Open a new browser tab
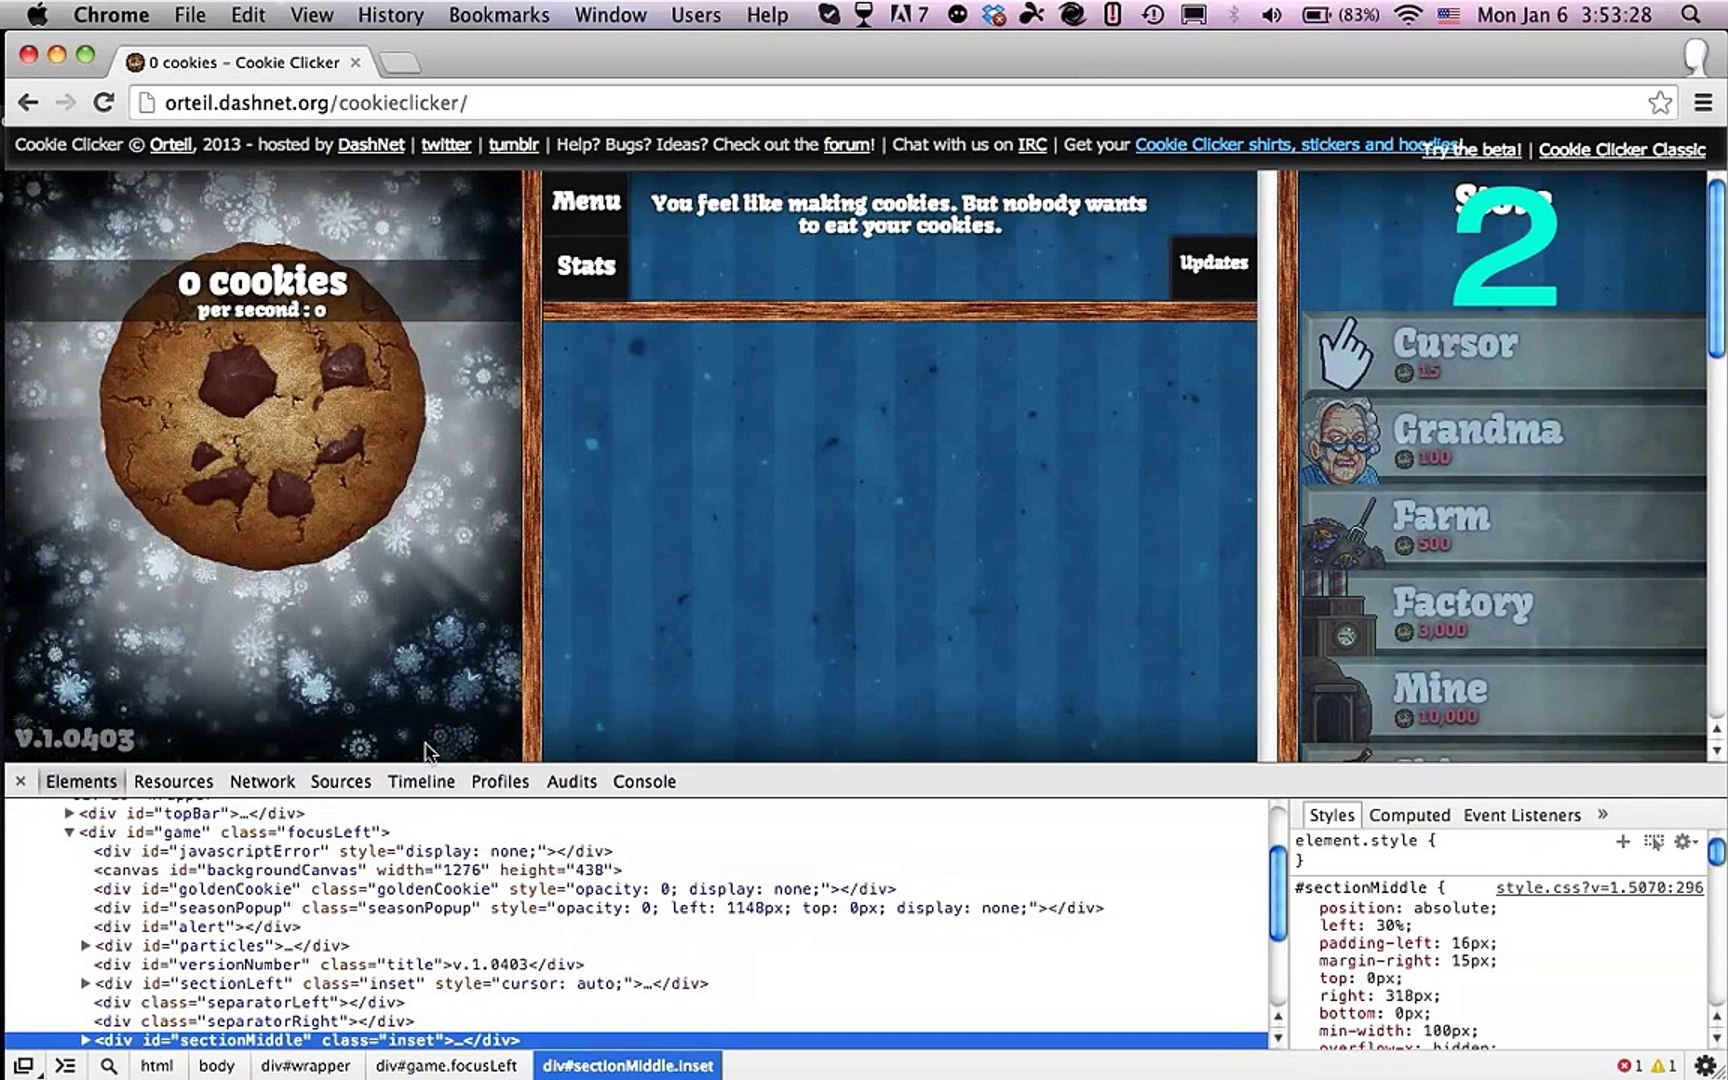Screen dimensions: 1728x1080 click(x=400, y=63)
